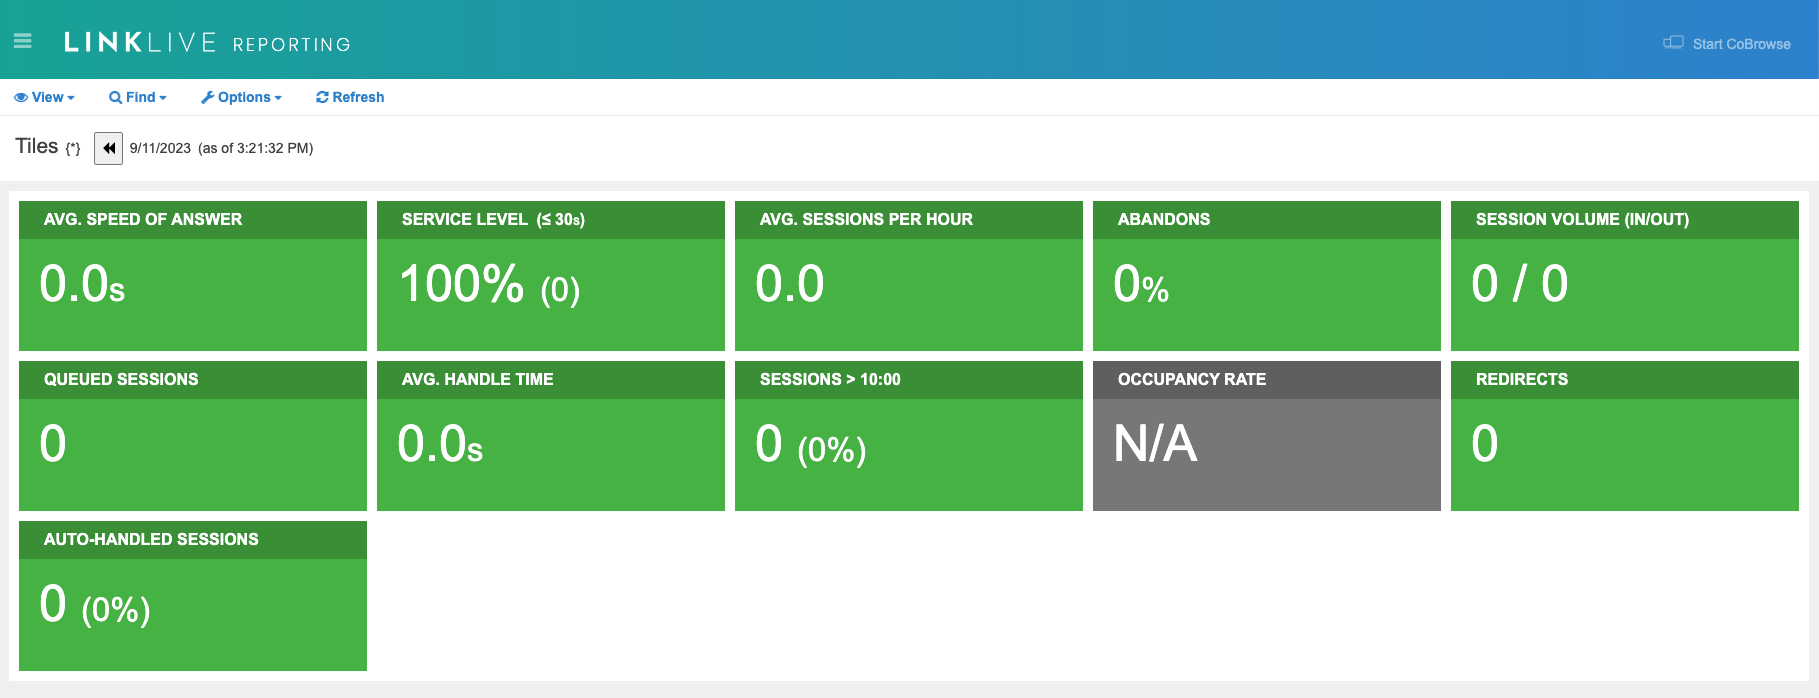The width and height of the screenshot is (1819, 698).
Task: Open the hamburger navigation menu
Action: [x=22, y=41]
